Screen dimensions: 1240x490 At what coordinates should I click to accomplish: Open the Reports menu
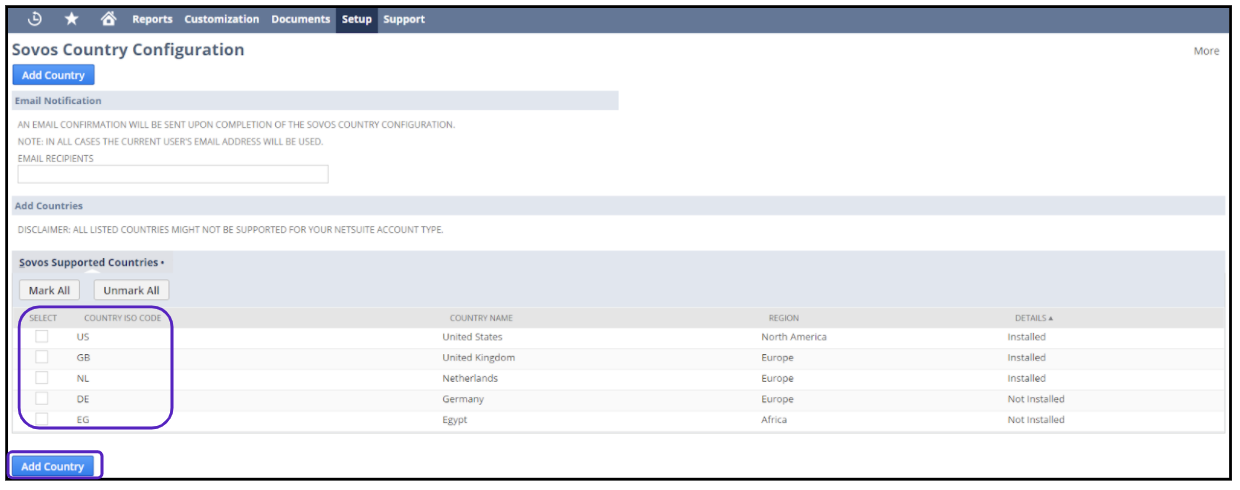point(152,19)
